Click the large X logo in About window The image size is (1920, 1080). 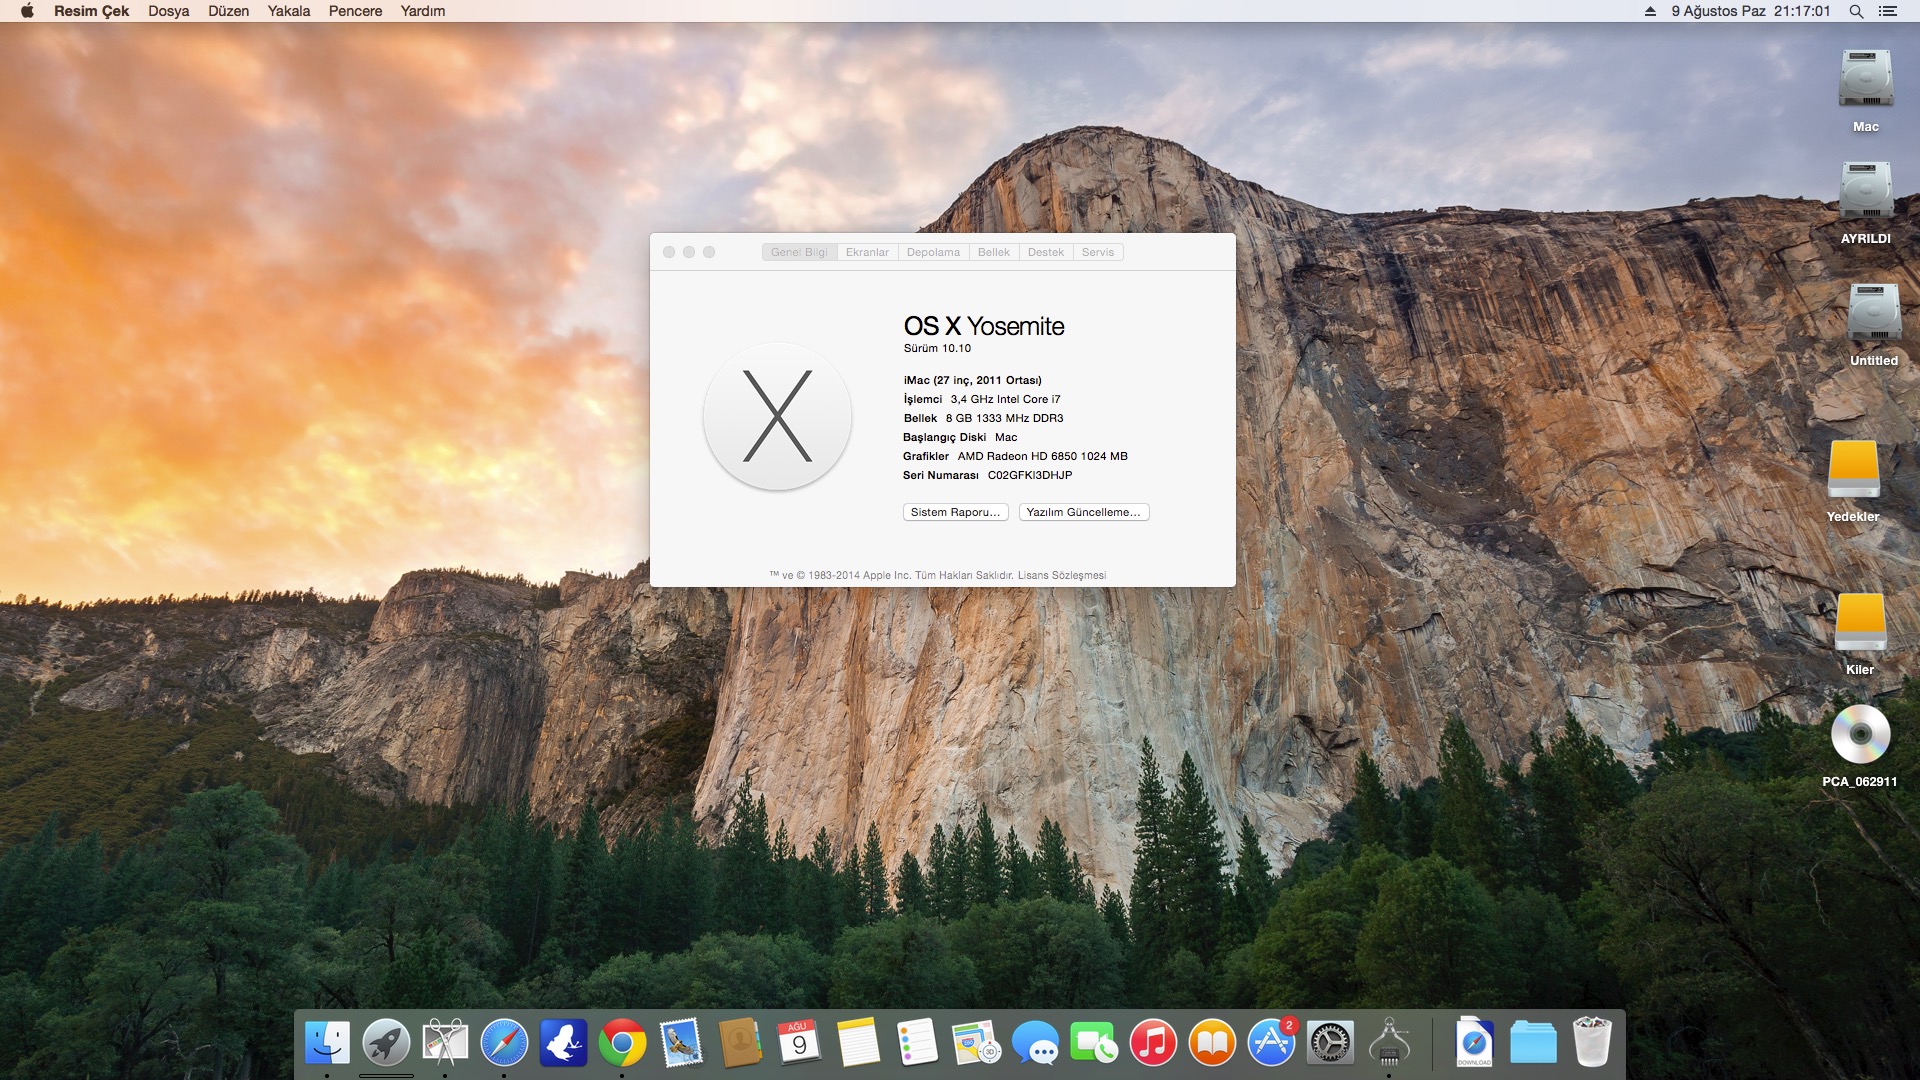point(777,416)
